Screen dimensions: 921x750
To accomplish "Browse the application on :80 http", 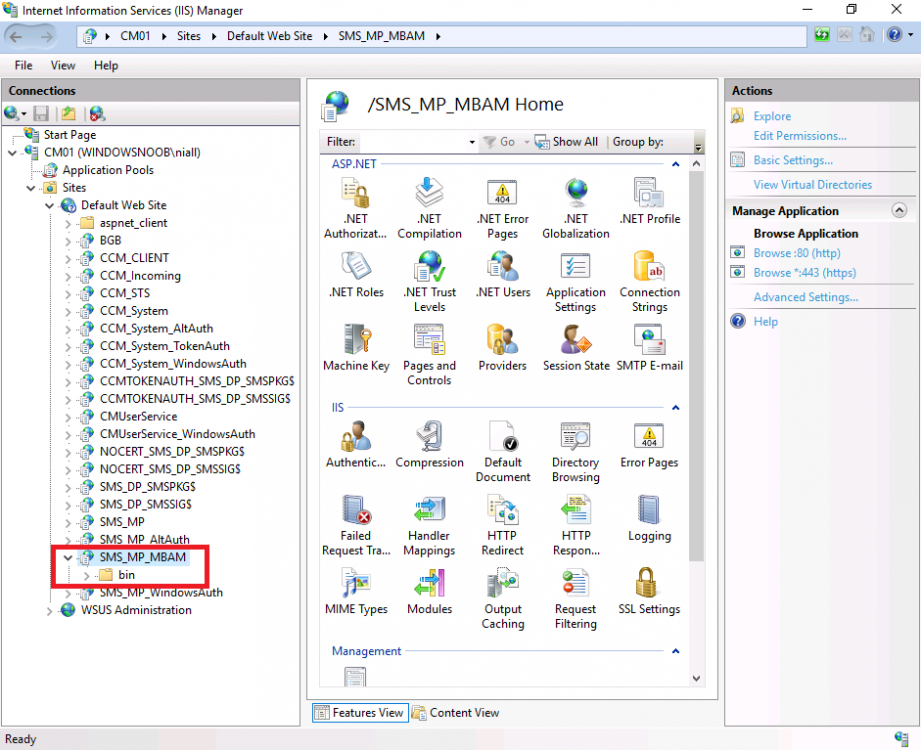I will tap(796, 253).
